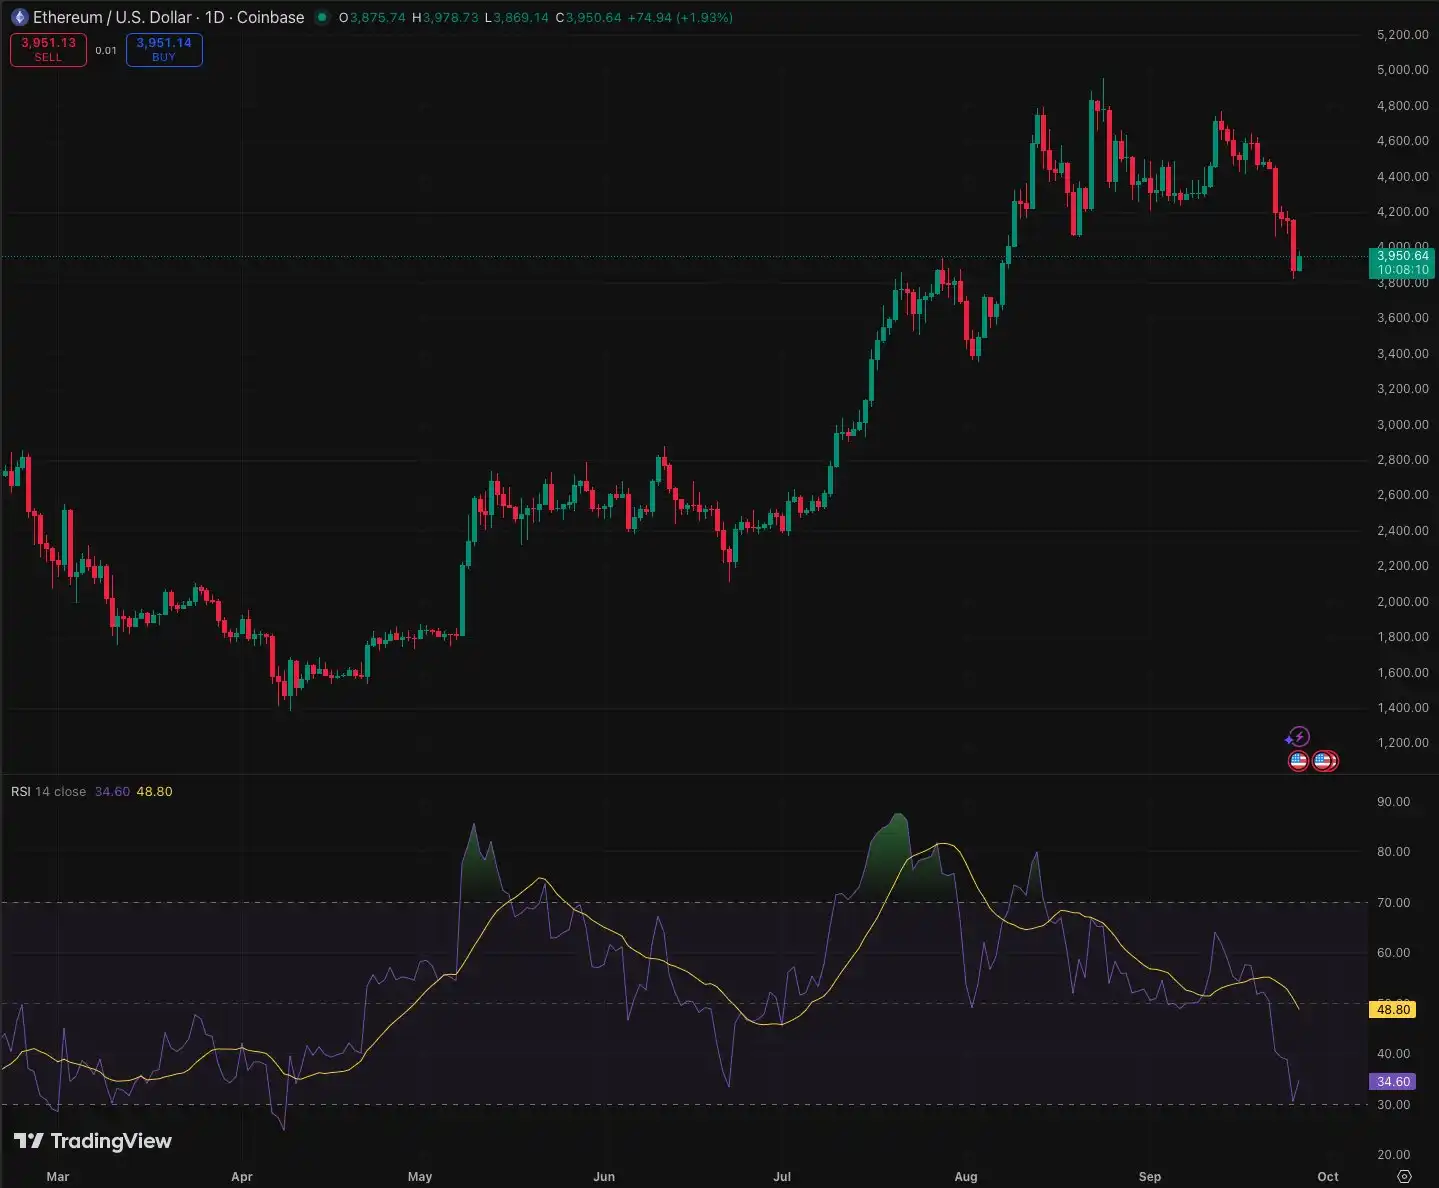Click the green data status dot in the header

click(319, 17)
